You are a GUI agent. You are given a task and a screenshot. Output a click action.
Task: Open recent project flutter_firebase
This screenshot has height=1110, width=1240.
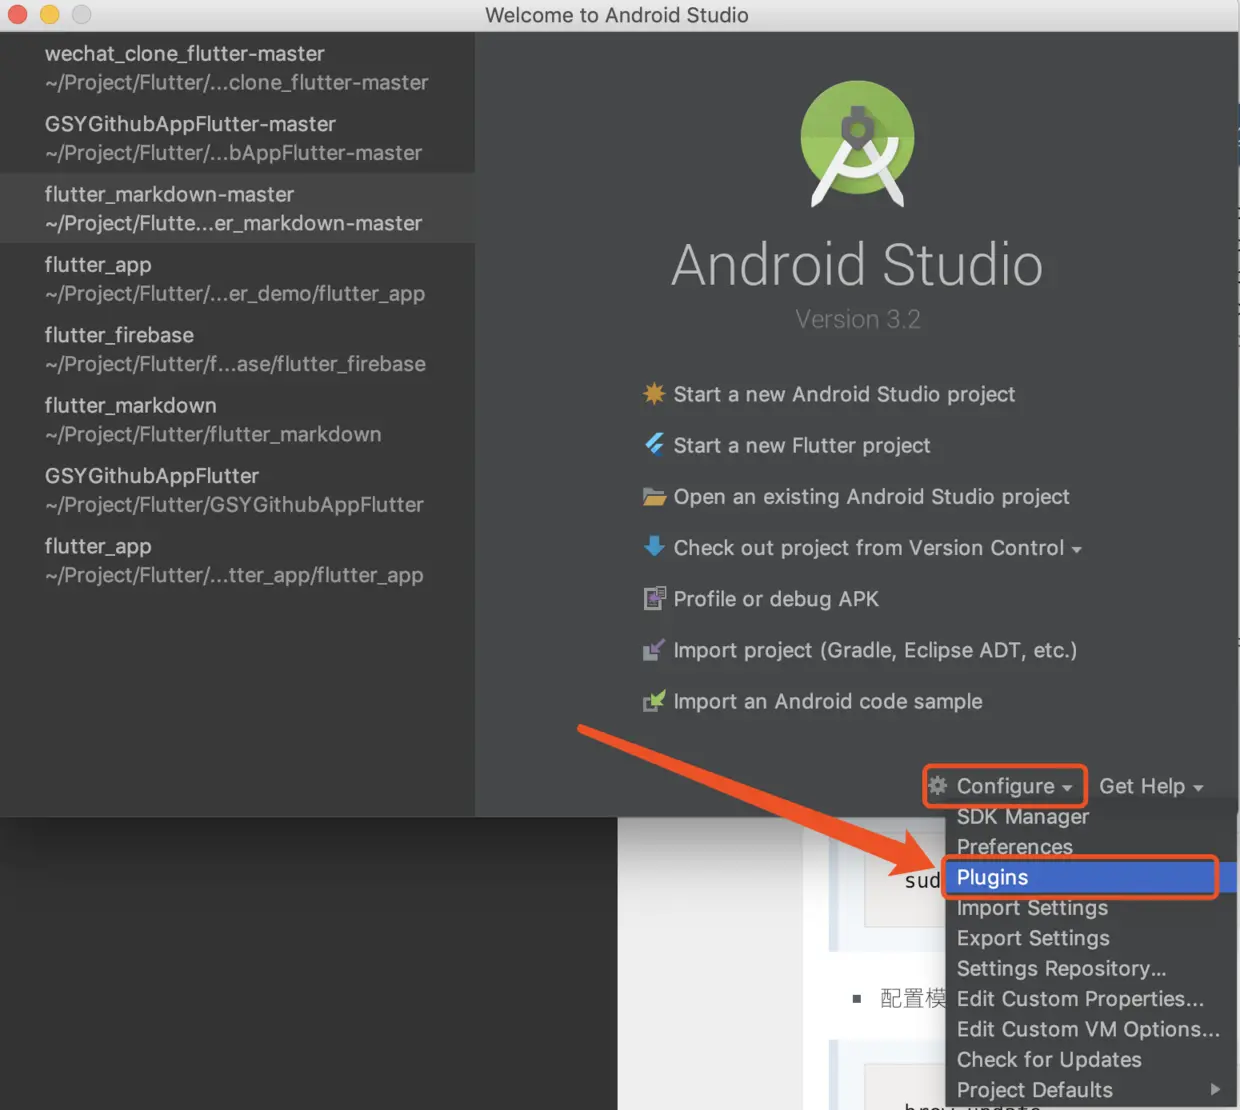click(237, 349)
